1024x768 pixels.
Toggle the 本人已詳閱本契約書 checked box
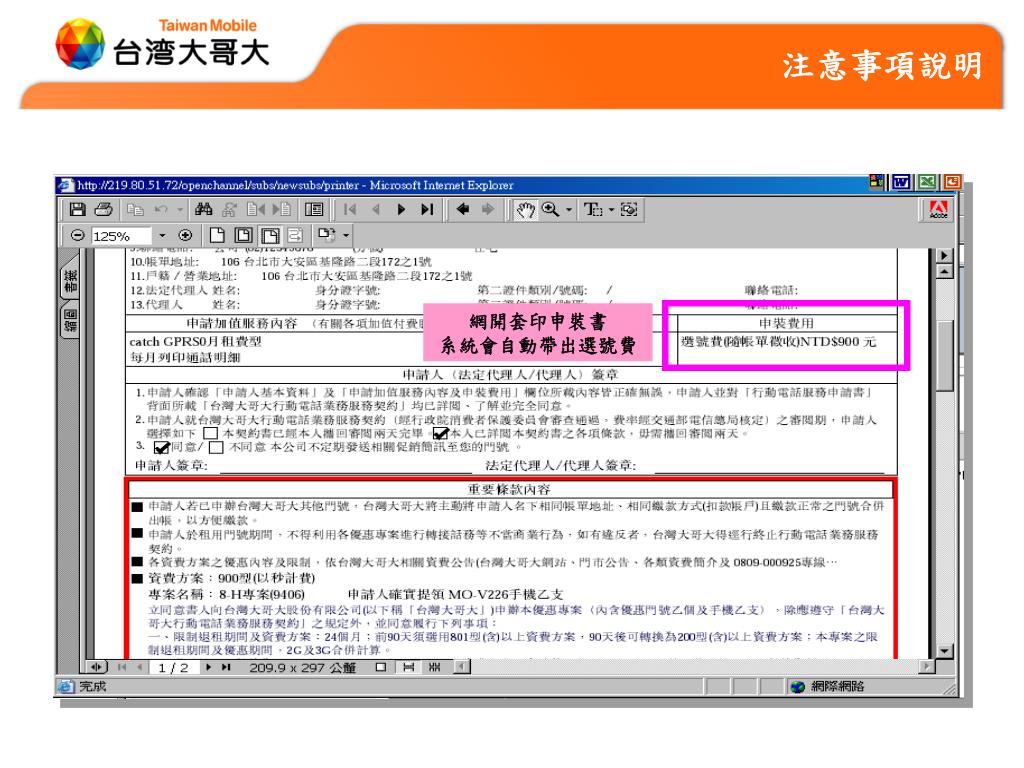pyautogui.click(x=441, y=432)
